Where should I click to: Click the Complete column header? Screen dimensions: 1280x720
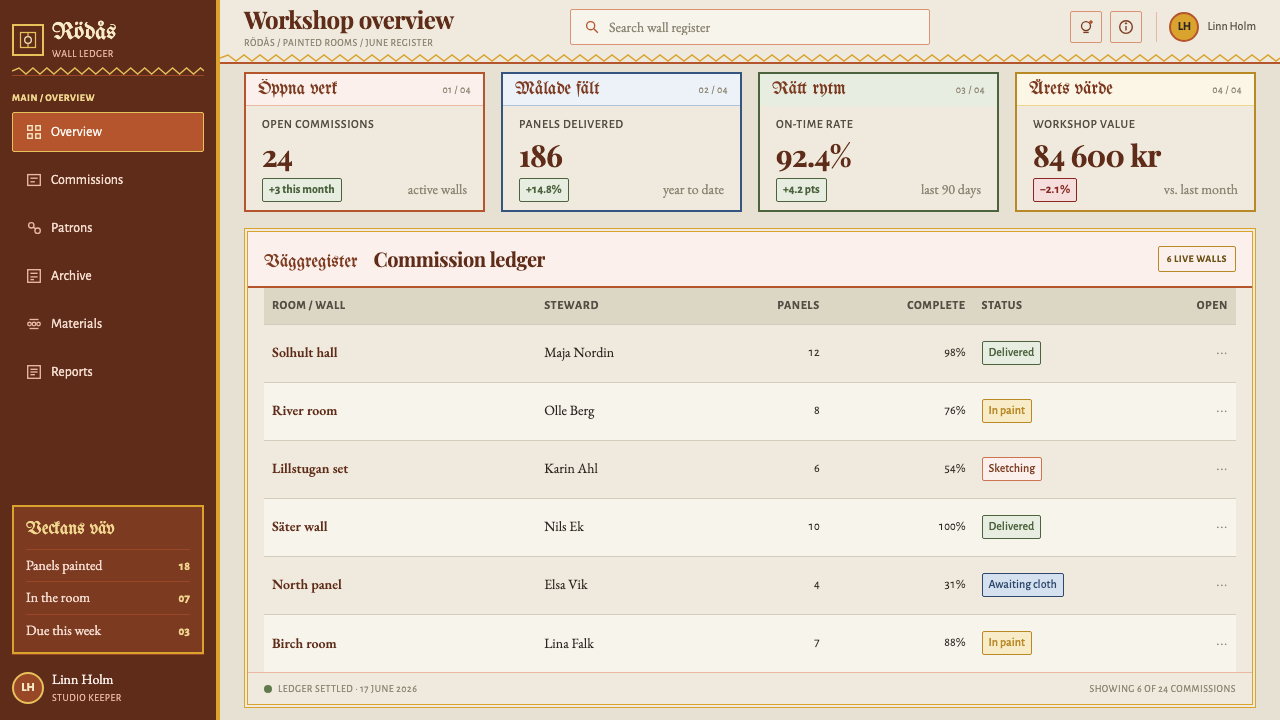936,306
